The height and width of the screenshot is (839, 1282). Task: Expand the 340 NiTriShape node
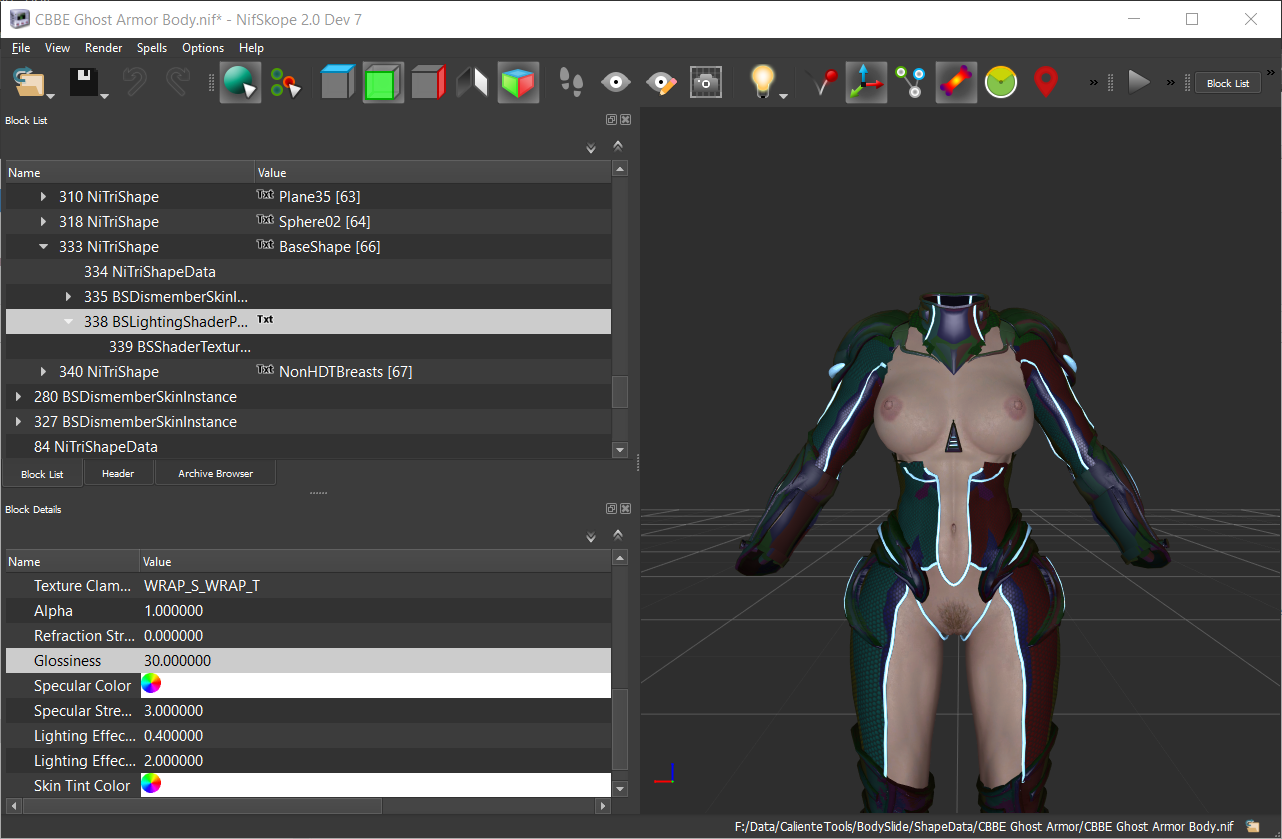43,372
